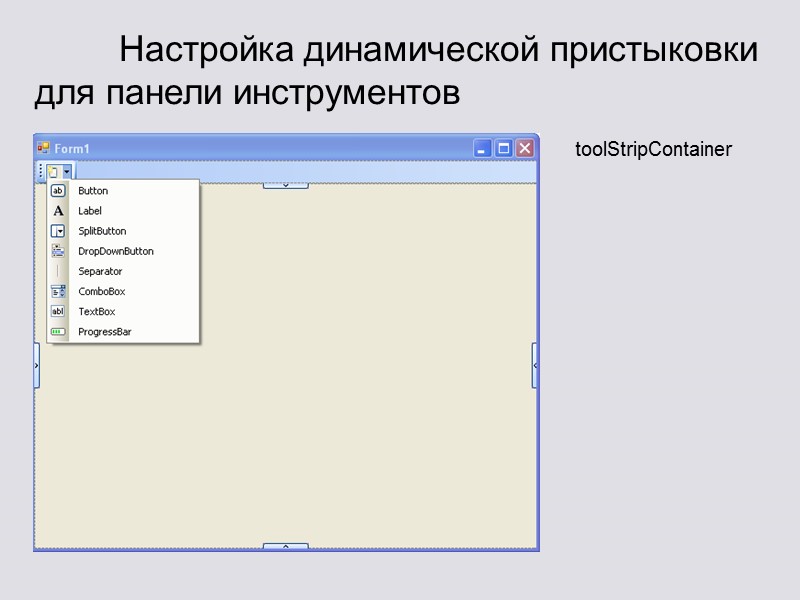Pick ComboBox from the dropdown list

point(123,291)
